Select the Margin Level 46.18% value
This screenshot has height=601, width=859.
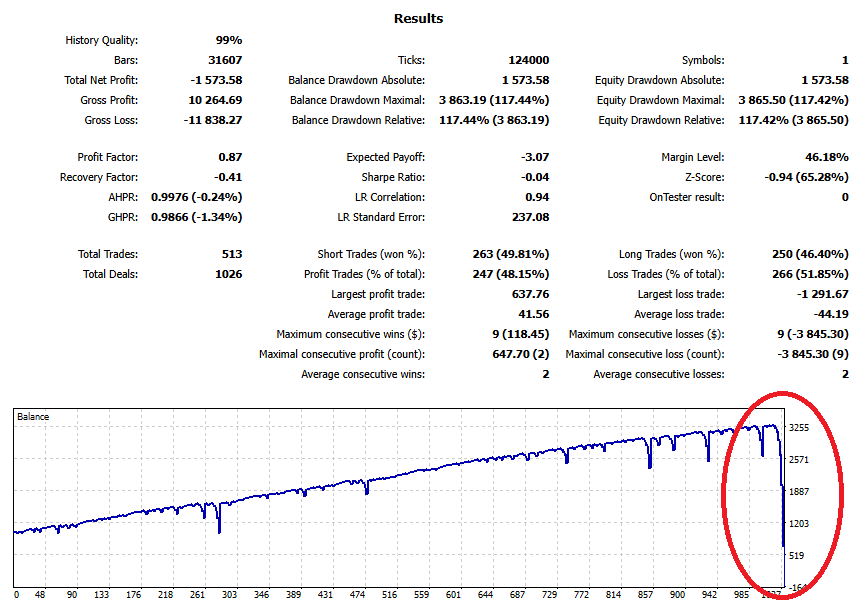(x=824, y=157)
